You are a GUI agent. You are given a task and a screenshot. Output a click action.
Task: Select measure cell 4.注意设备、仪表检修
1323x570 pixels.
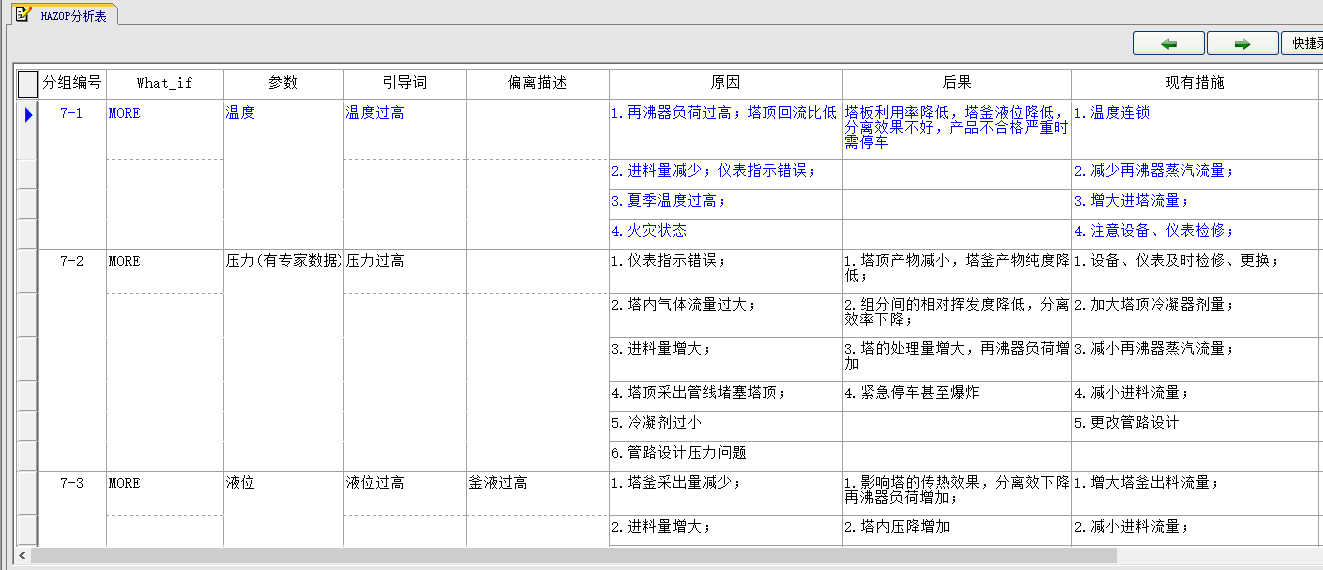(x=1195, y=234)
